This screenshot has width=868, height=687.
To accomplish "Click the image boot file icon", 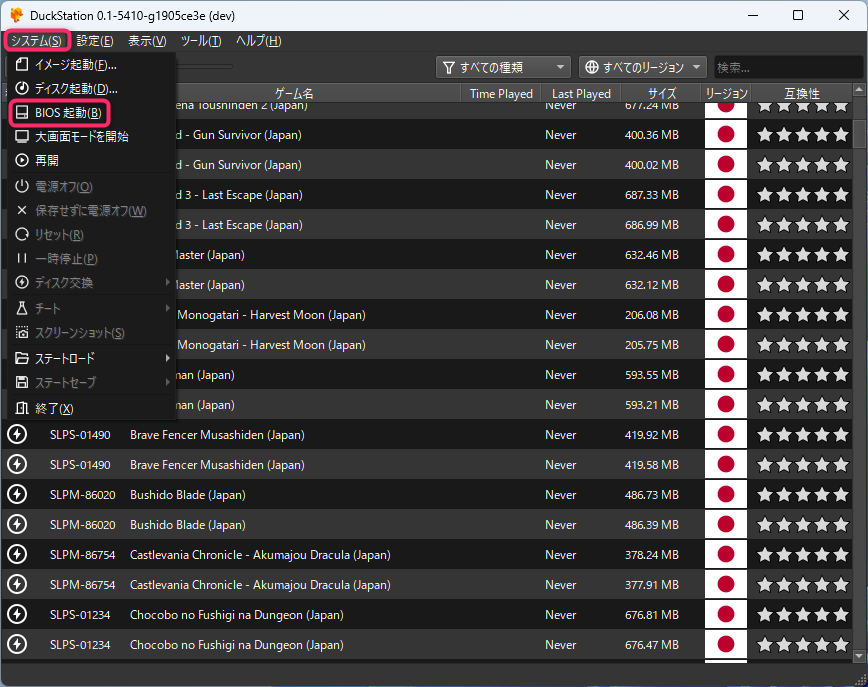I will 22,65.
